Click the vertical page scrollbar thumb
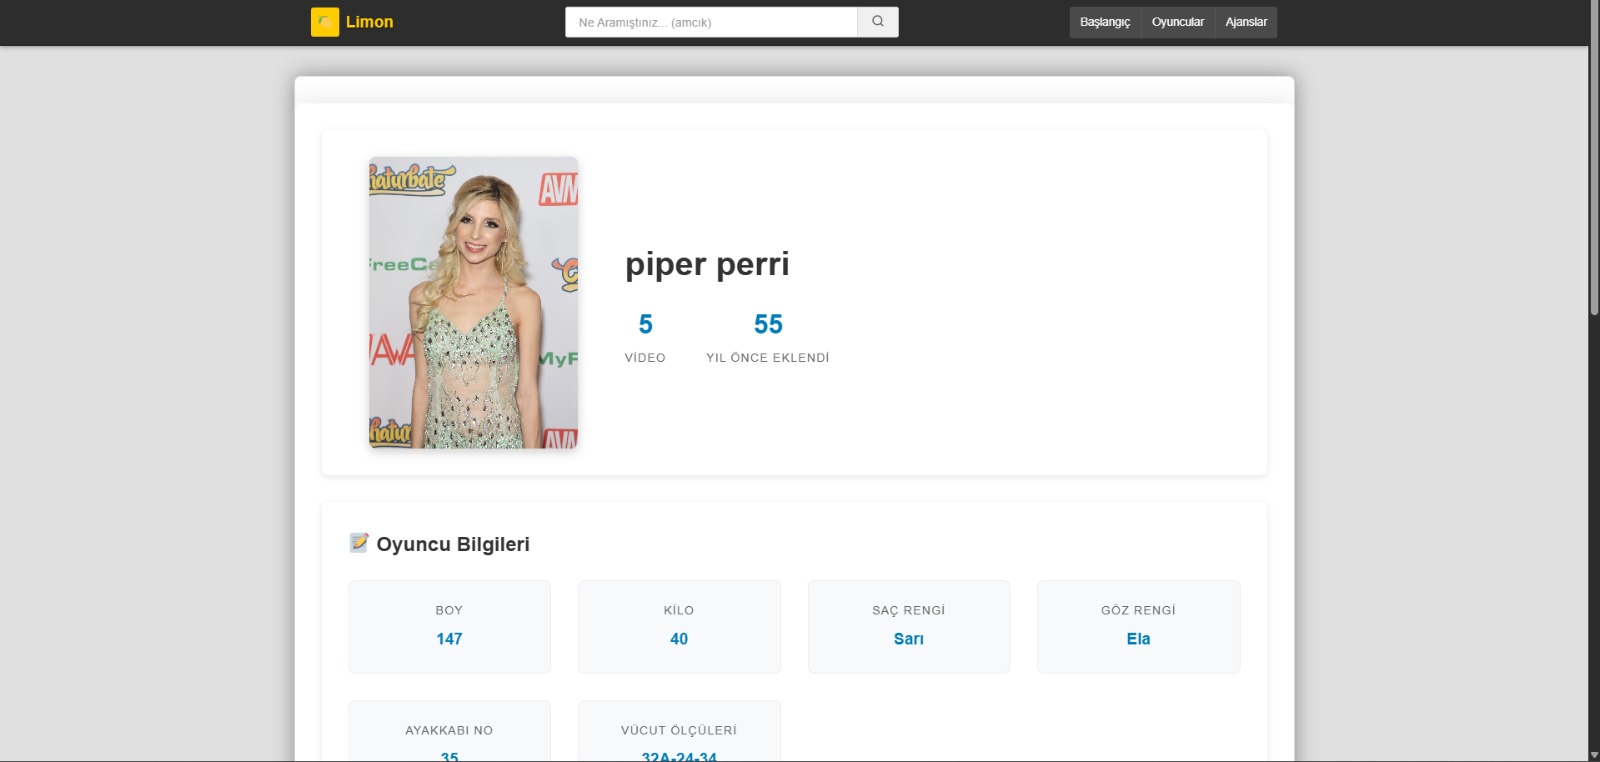1600x762 pixels. click(x=1594, y=160)
